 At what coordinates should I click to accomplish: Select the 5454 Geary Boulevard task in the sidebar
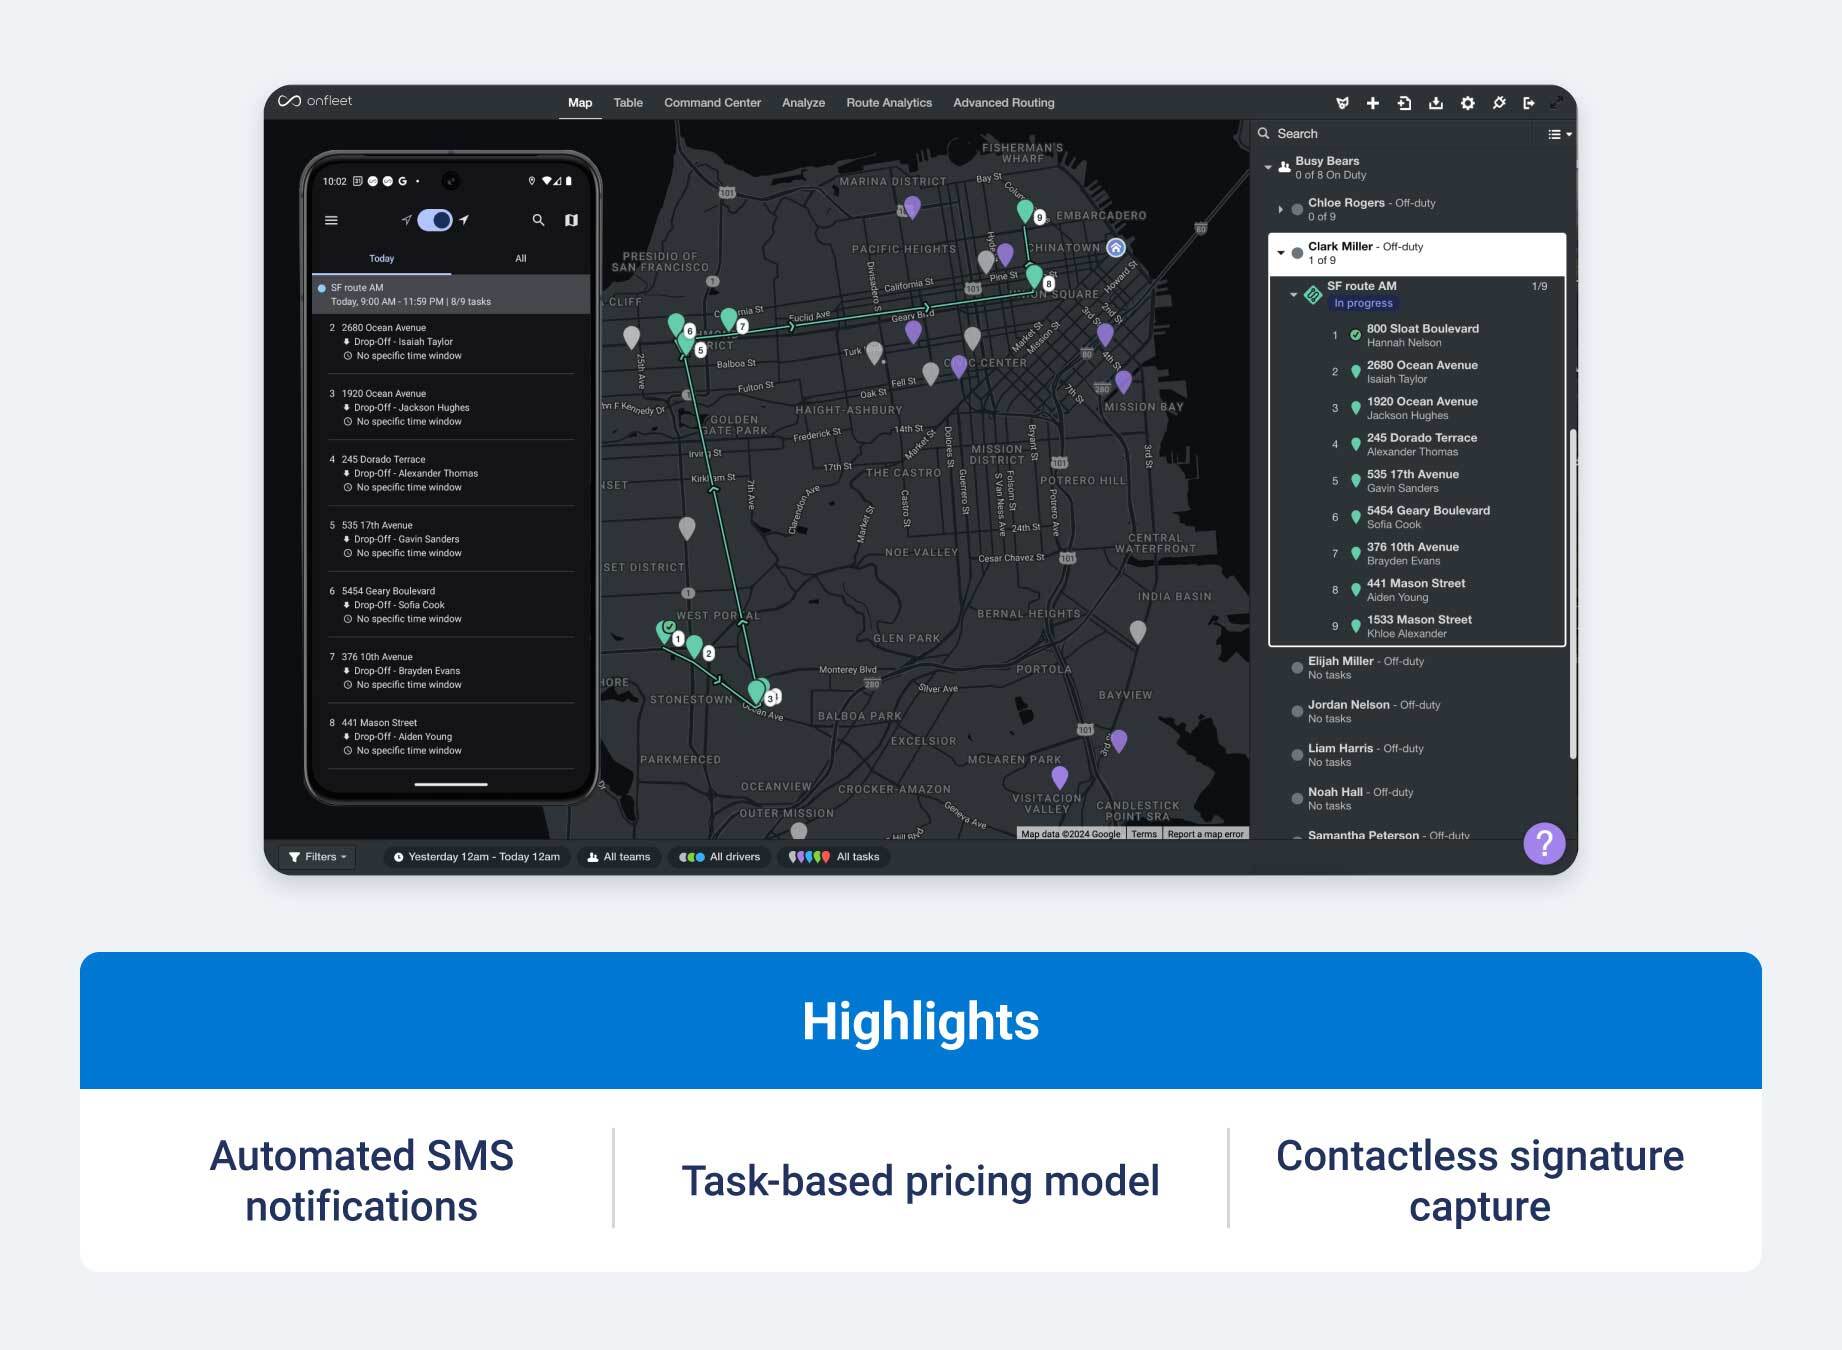(1417, 517)
